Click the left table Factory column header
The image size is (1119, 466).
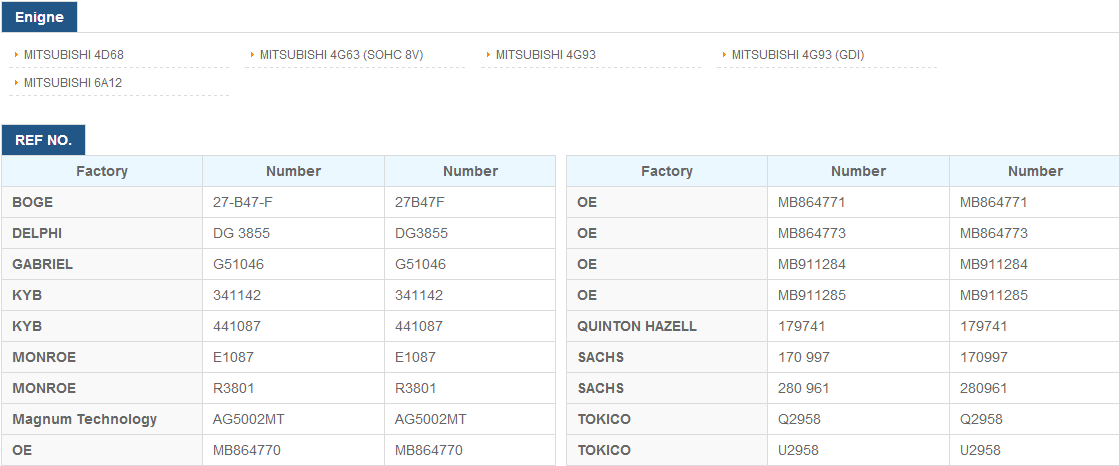102,171
